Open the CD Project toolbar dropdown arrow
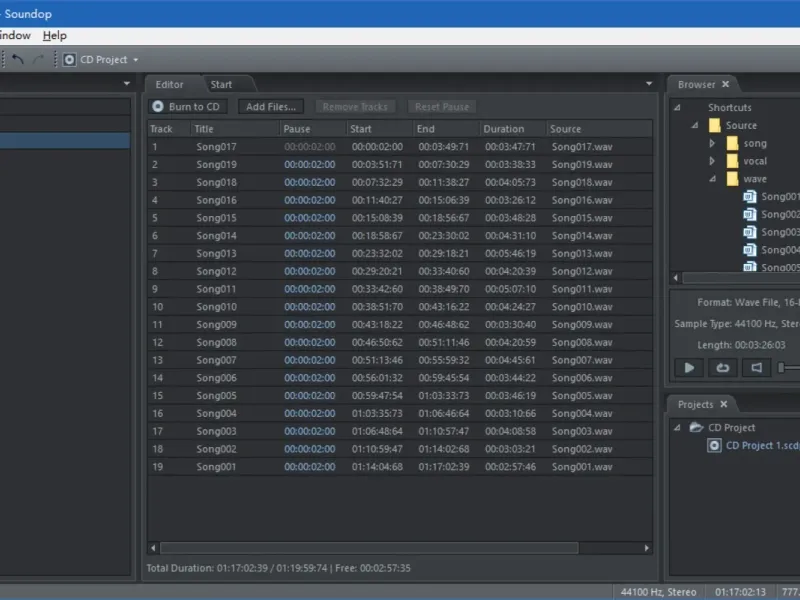The width and height of the screenshot is (800, 600). 136,60
